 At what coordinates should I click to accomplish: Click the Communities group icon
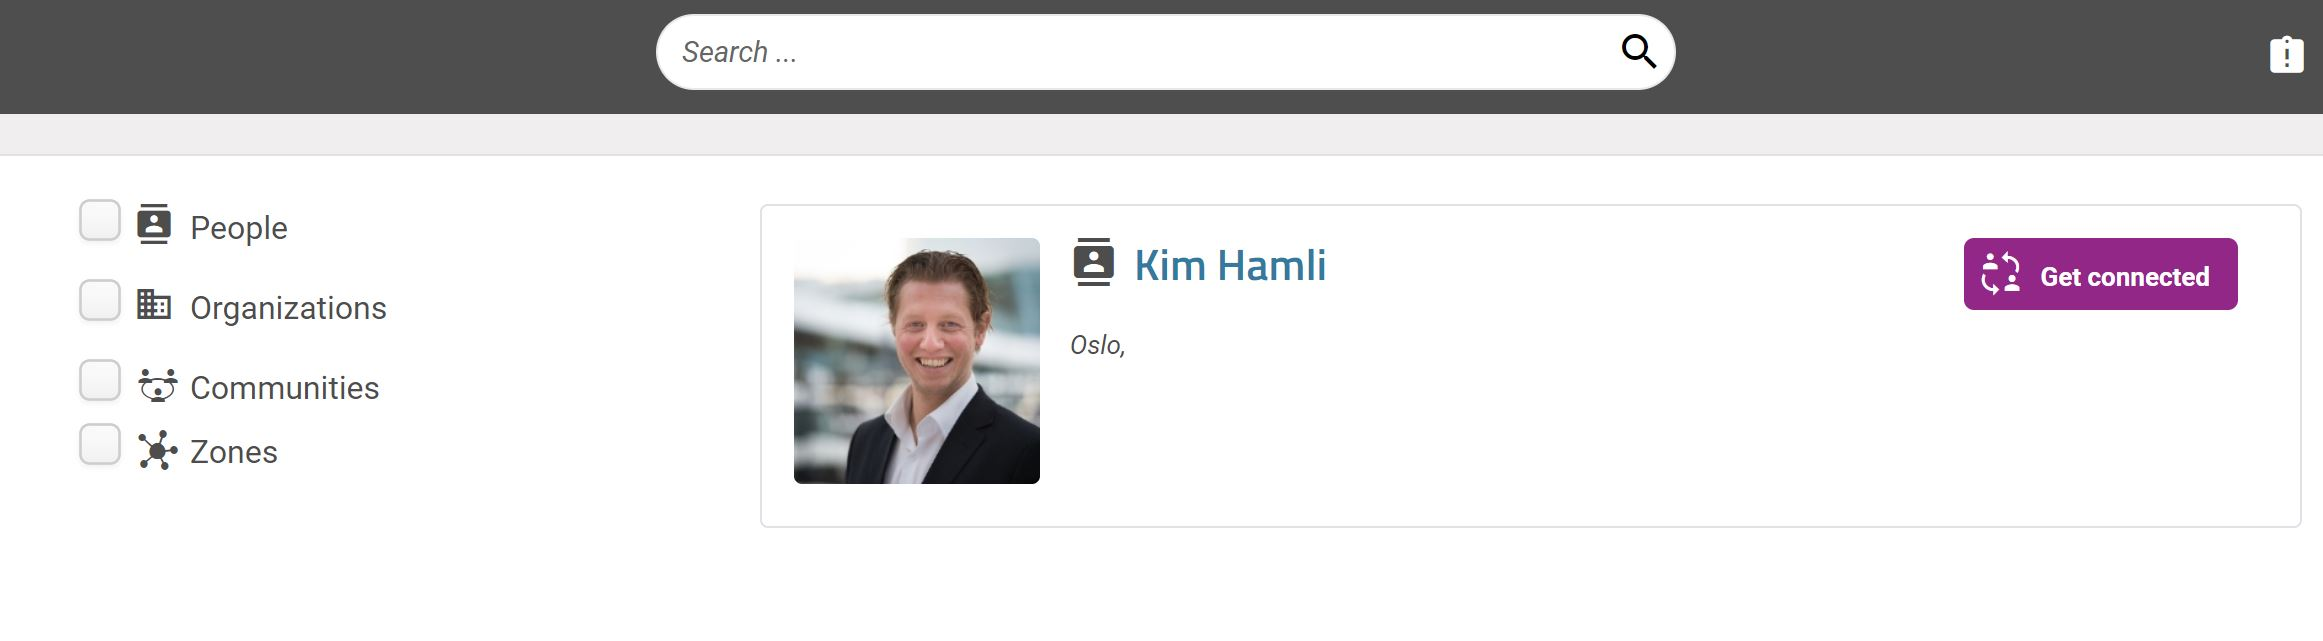coord(157,385)
